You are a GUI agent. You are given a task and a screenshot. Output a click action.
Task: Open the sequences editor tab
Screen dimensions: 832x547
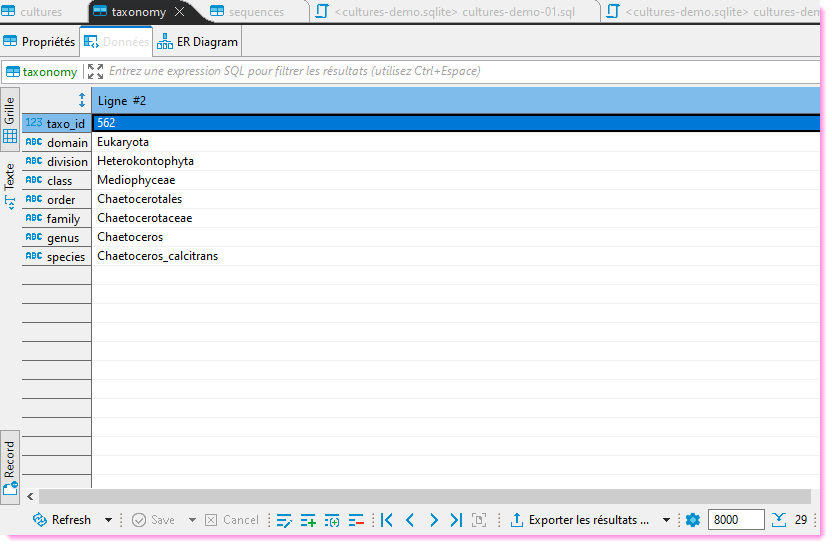(248, 12)
